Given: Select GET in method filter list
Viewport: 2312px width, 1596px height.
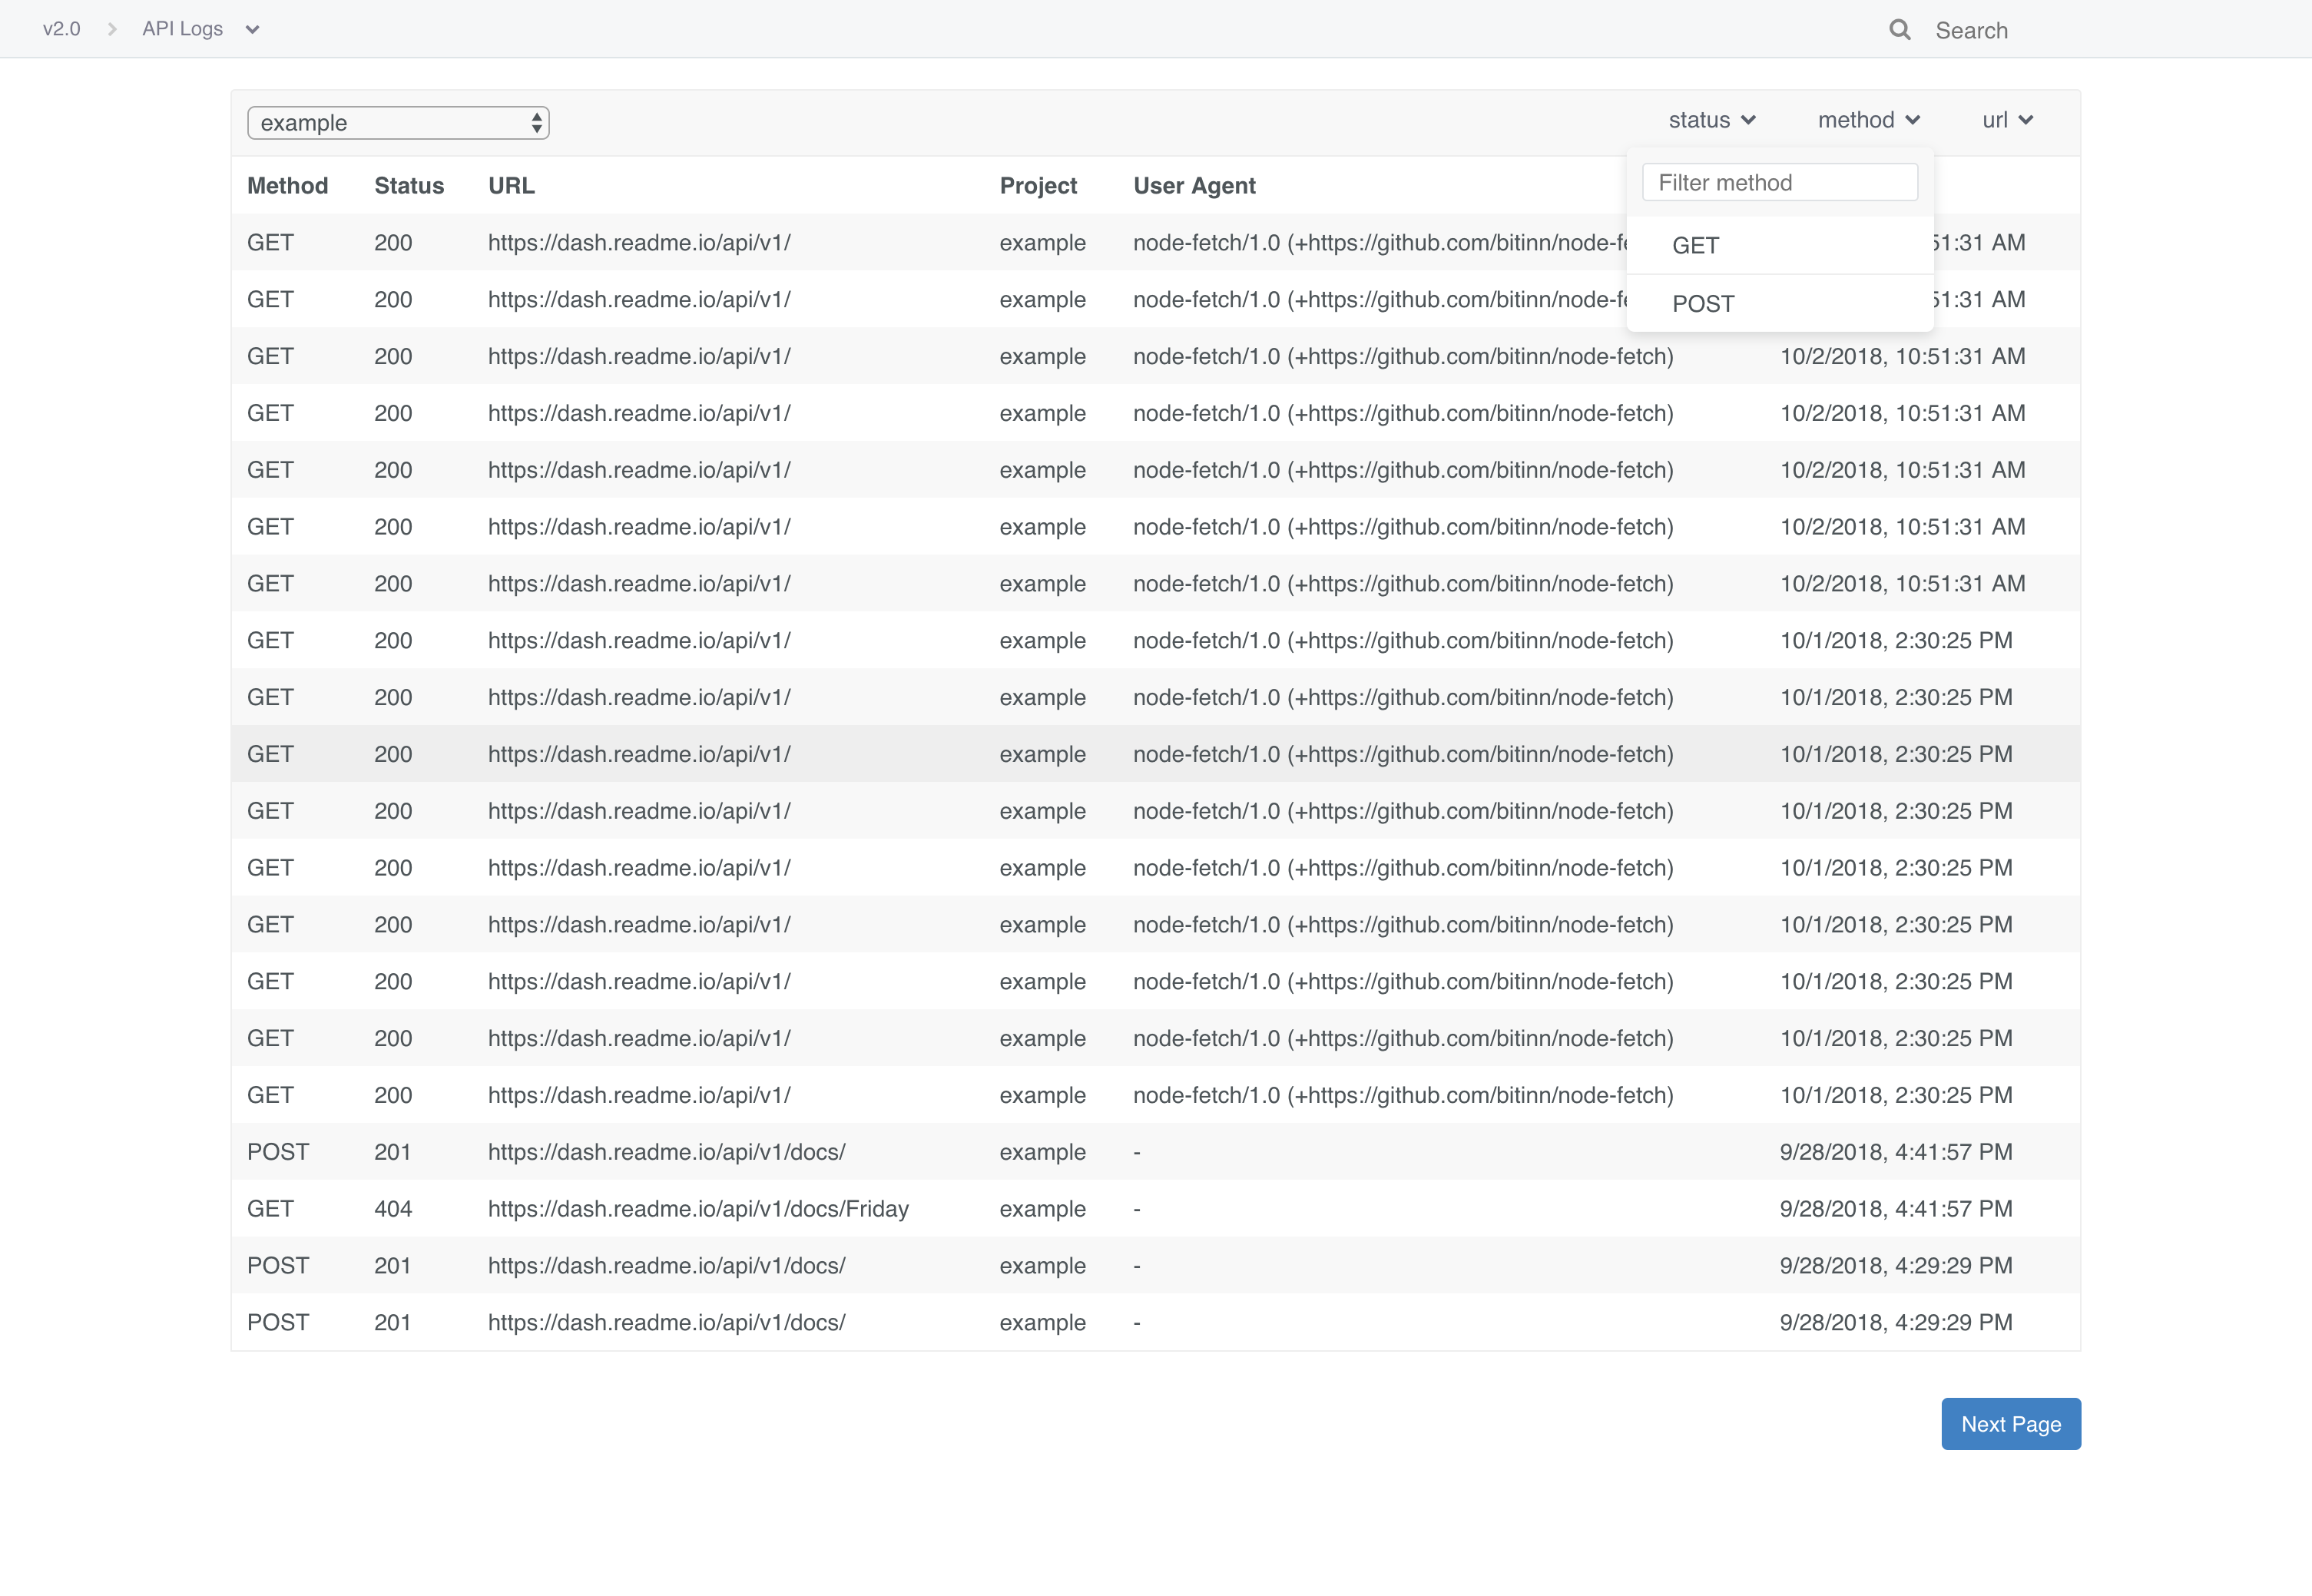Looking at the screenshot, I should click(1696, 246).
